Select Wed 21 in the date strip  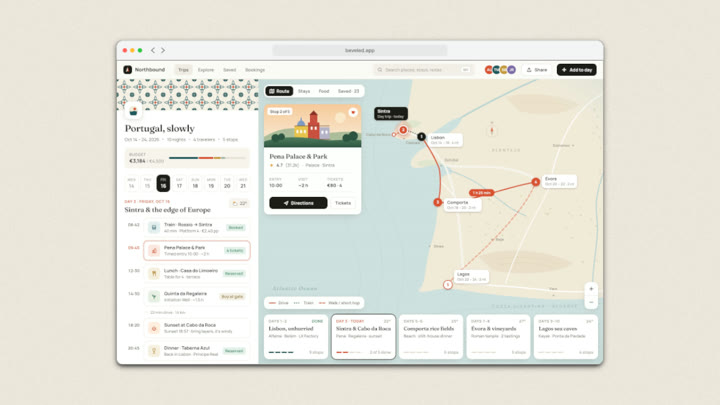click(x=243, y=183)
